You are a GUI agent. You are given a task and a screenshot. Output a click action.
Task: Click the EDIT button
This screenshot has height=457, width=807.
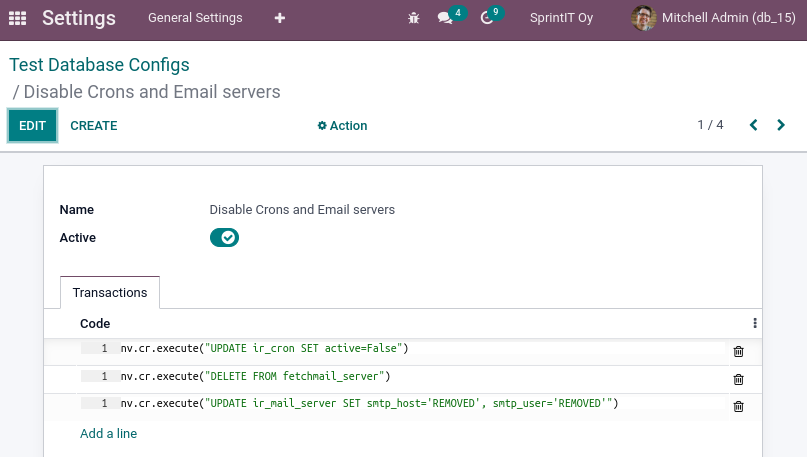point(32,126)
